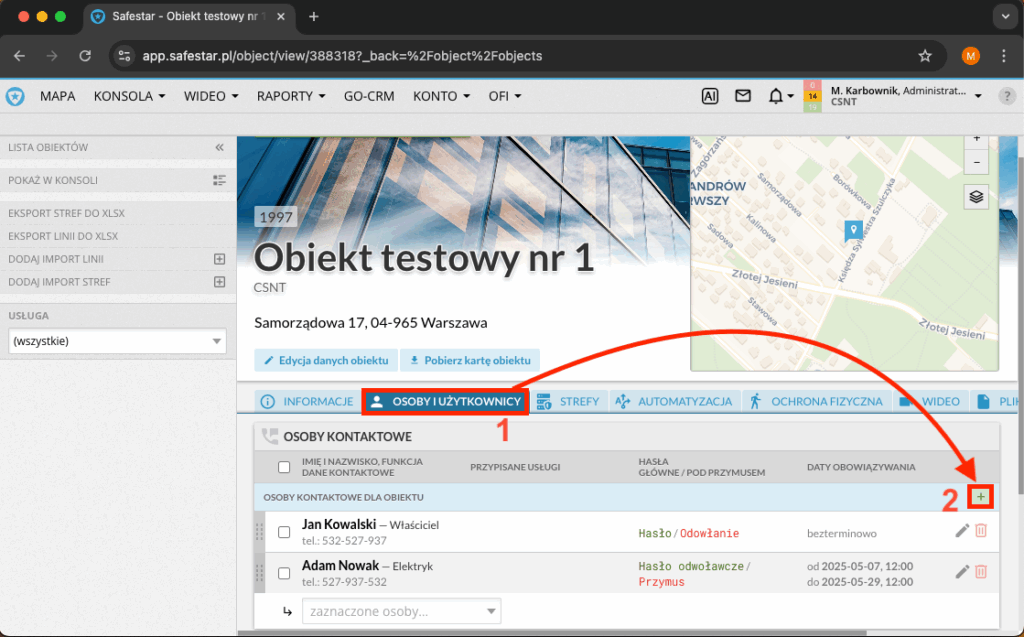Viewport: 1024px width, 637px height.
Task: Open the Usługa (wszystkie) dropdown
Action: (x=118, y=342)
